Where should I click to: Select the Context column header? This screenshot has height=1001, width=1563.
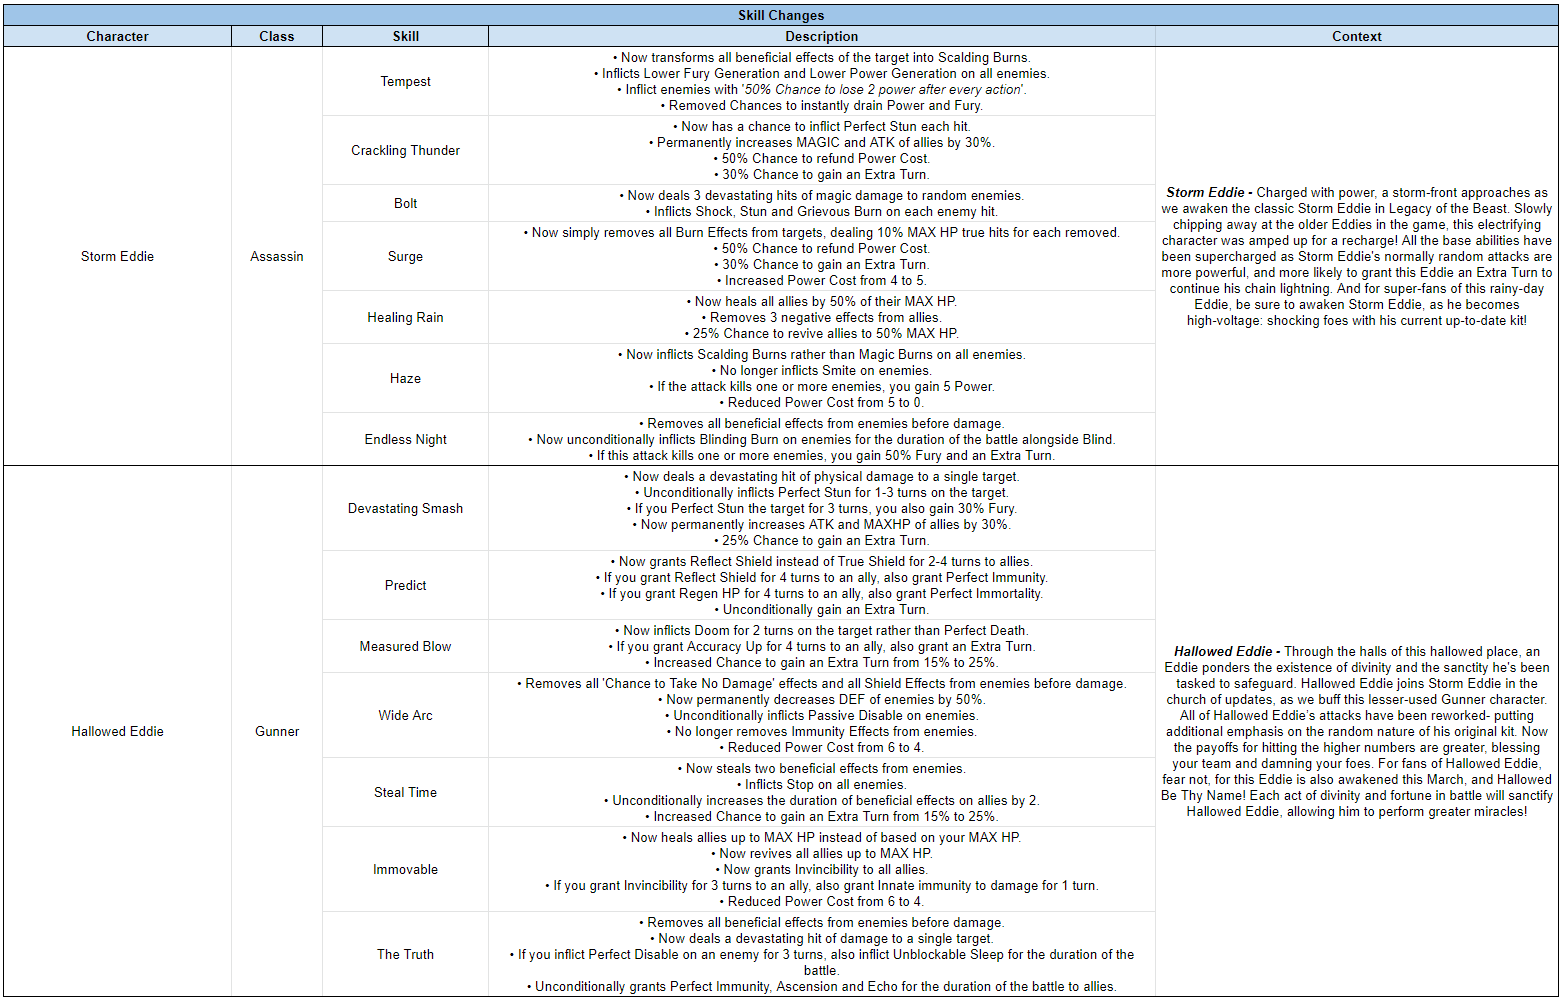[1356, 36]
